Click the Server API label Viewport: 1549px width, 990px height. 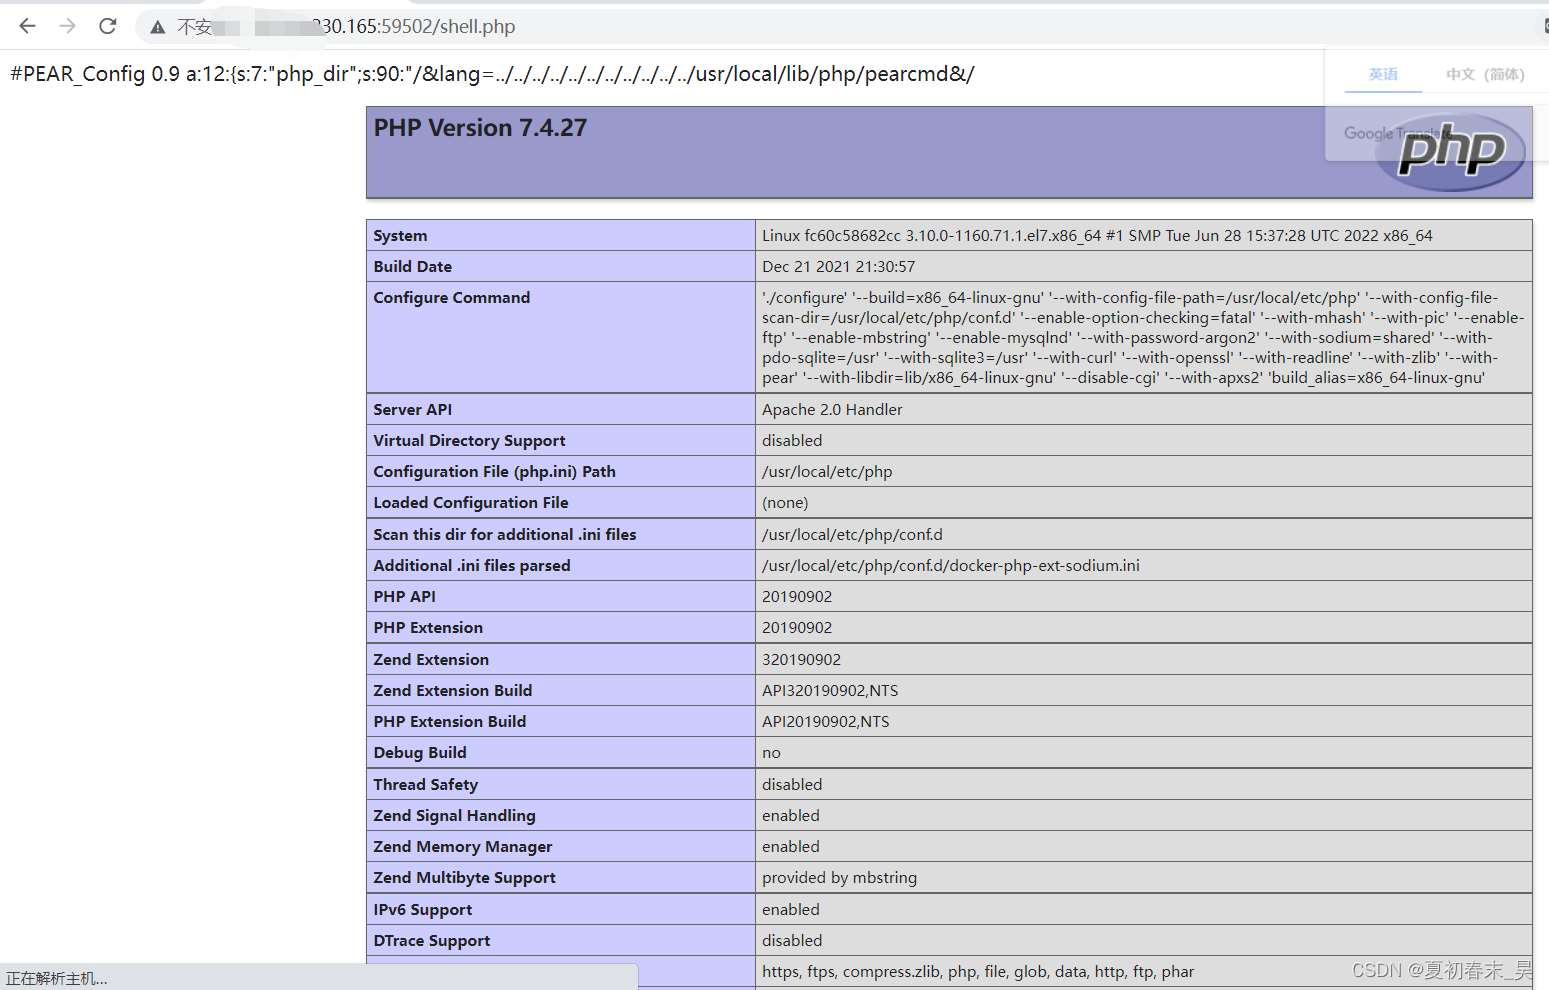[x=413, y=410]
